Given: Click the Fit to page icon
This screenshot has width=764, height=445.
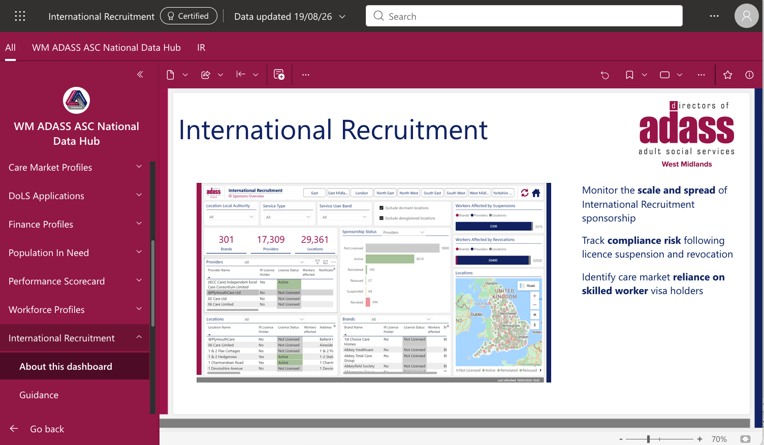Looking at the screenshot, I should pyautogui.click(x=745, y=439).
